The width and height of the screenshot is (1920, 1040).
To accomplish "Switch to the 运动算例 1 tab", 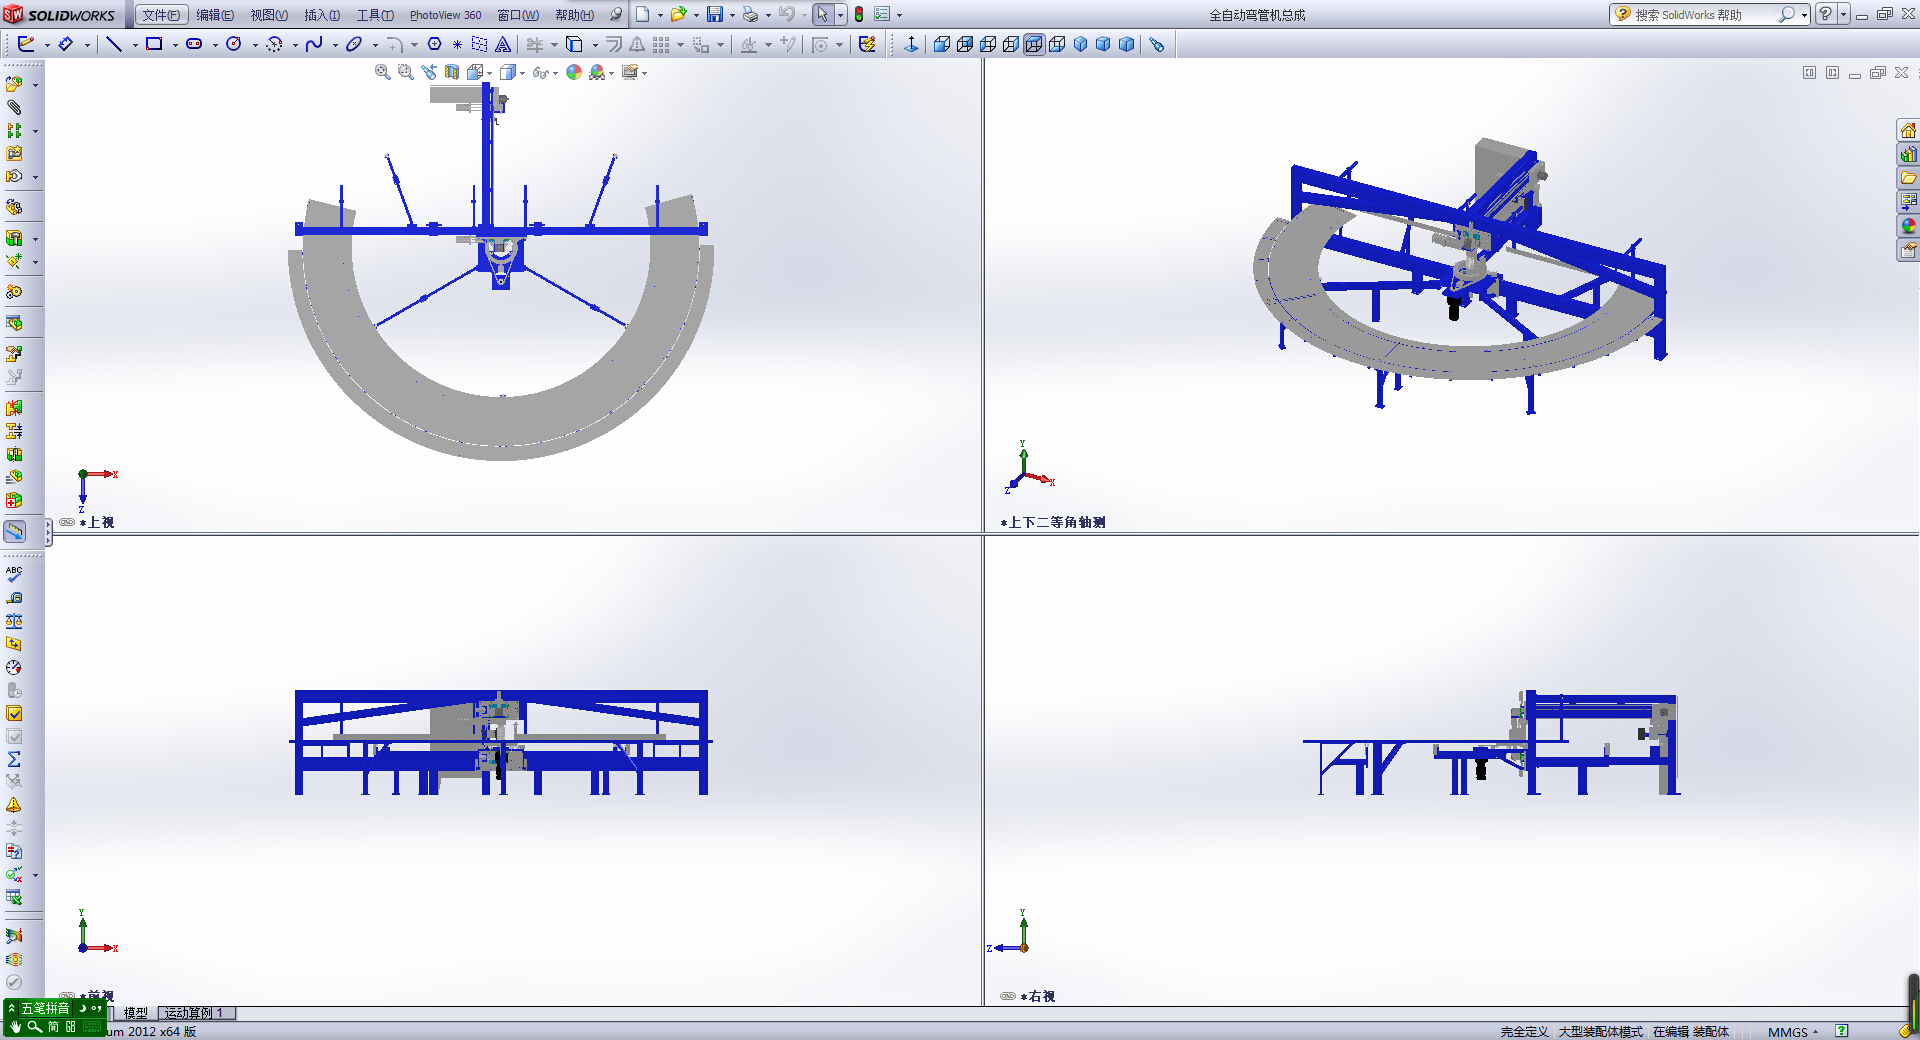I will tap(196, 1013).
